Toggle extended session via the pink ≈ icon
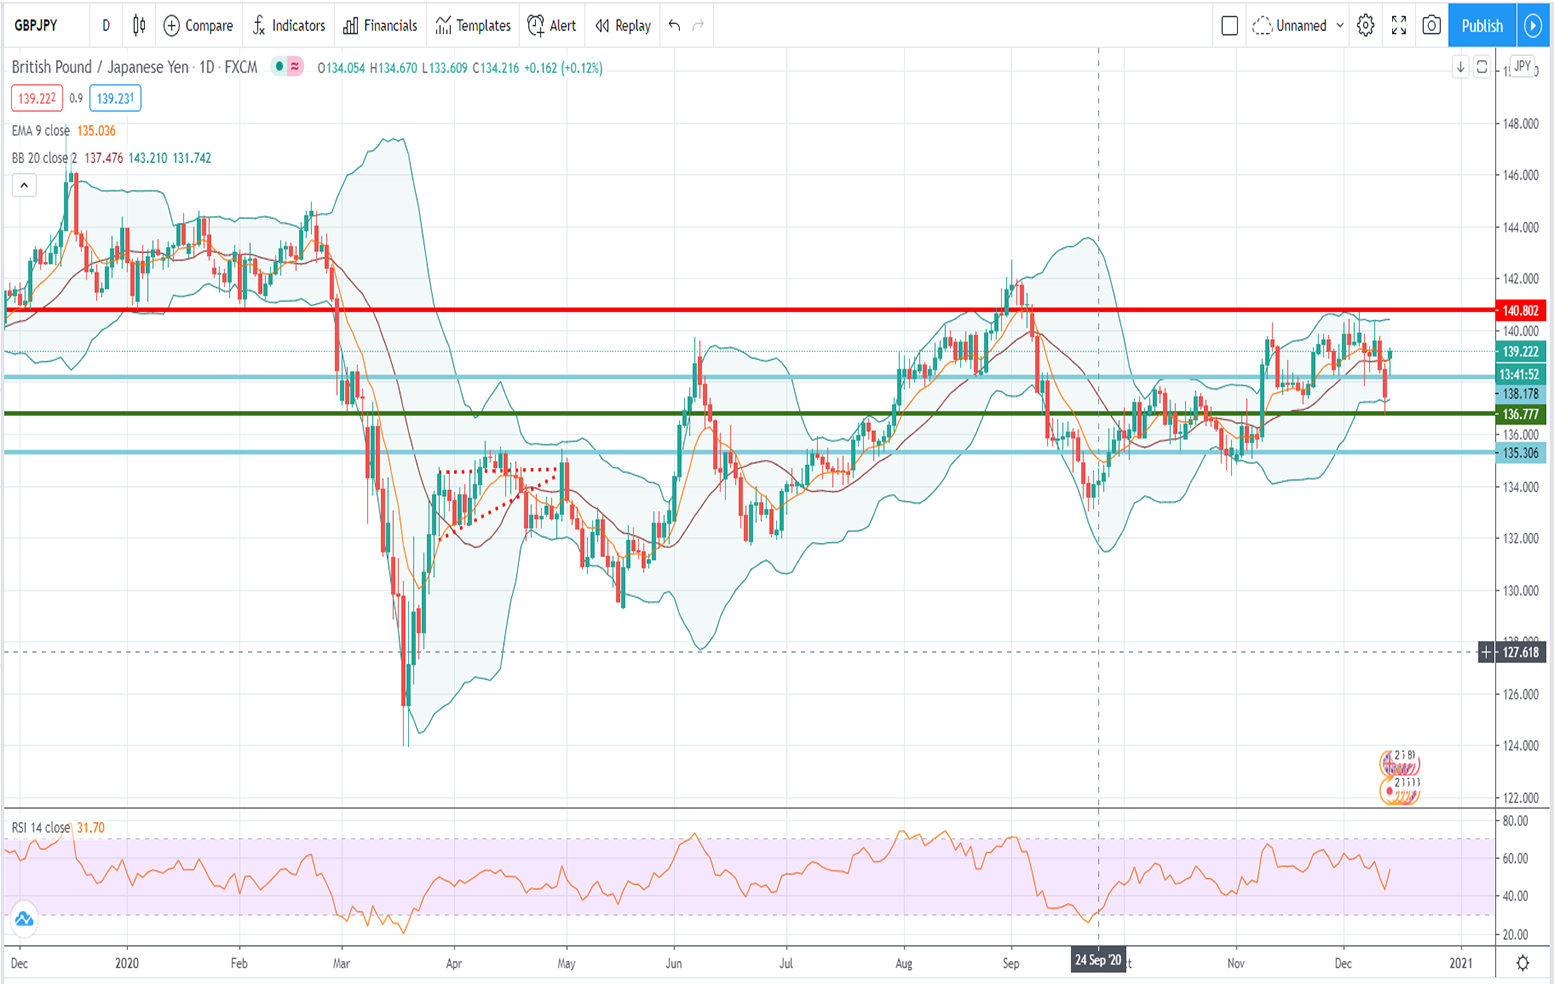1554x984 pixels. tap(295, 68)
